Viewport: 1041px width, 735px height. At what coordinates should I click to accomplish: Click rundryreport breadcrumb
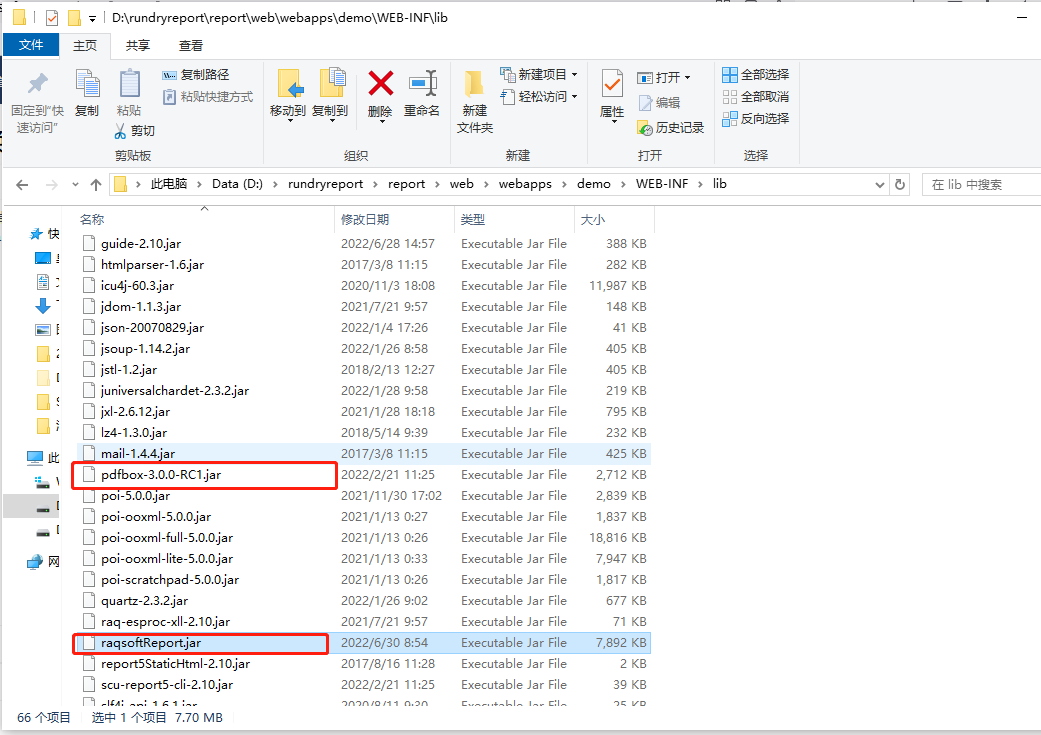[x=325, y=184]
